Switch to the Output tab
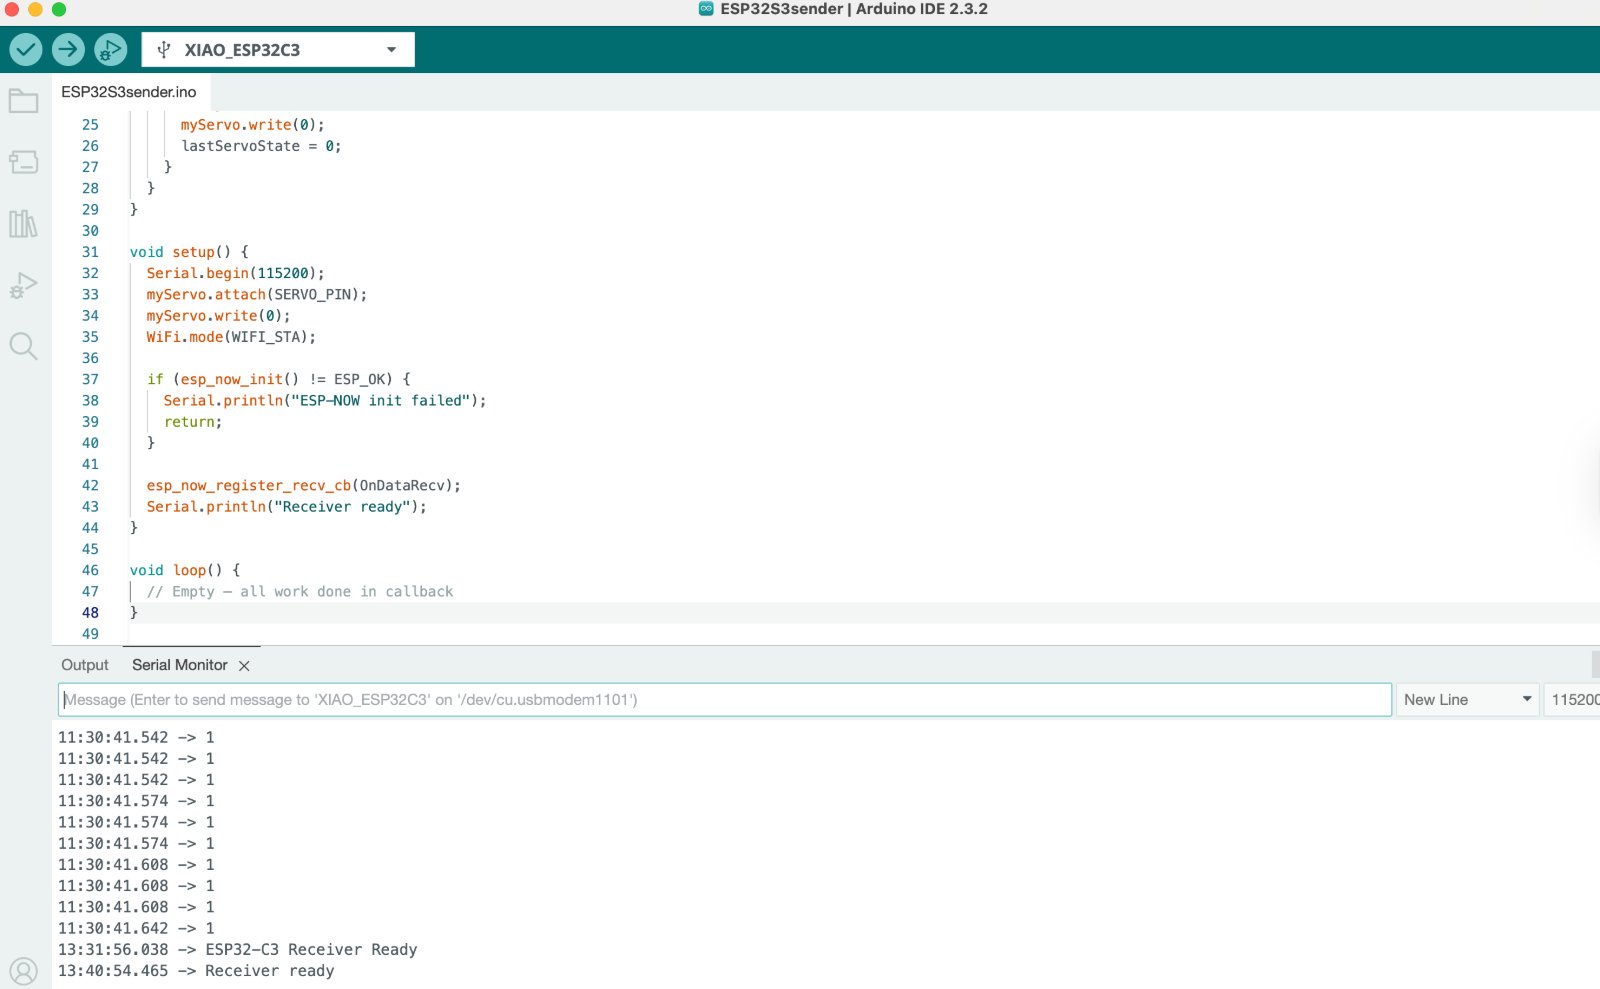The height and width of the screenshot is (989, 1600). click(85, 665)
